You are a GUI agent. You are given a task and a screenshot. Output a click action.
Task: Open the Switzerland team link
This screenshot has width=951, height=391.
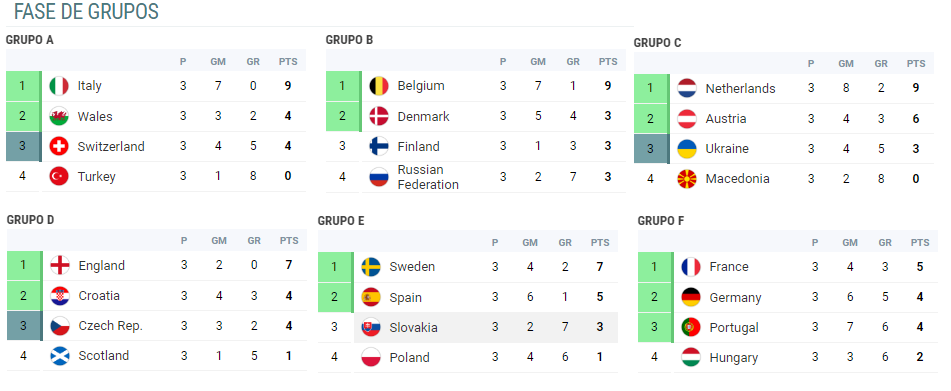coord(111,147)
